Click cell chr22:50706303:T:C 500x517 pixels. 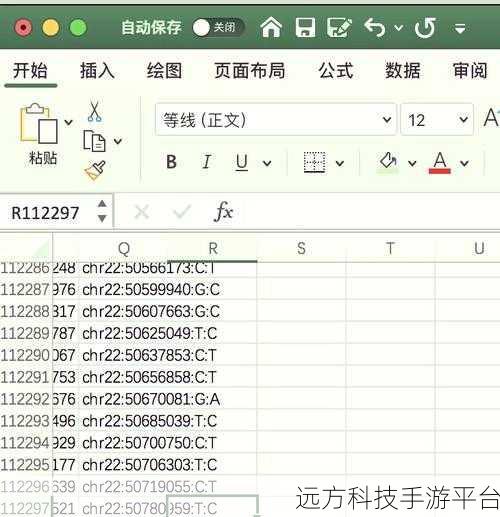[150, 465]
